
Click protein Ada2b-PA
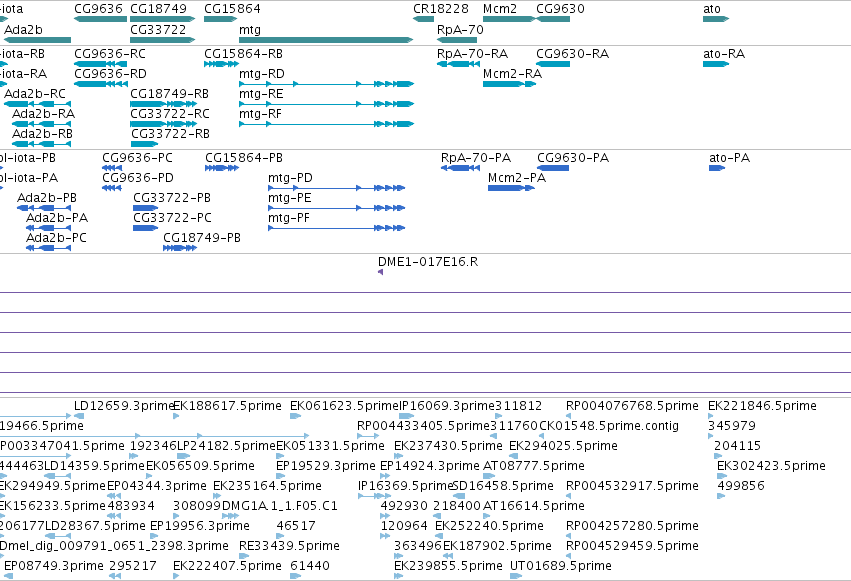coord(48,228)
